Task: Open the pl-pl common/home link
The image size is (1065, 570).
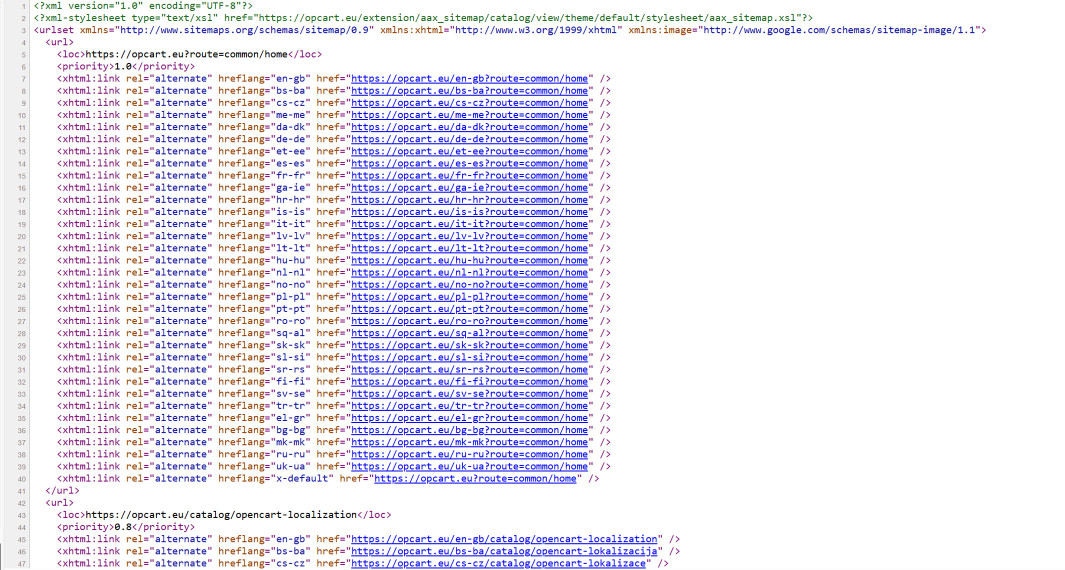Action: click(x=469, y=297)
